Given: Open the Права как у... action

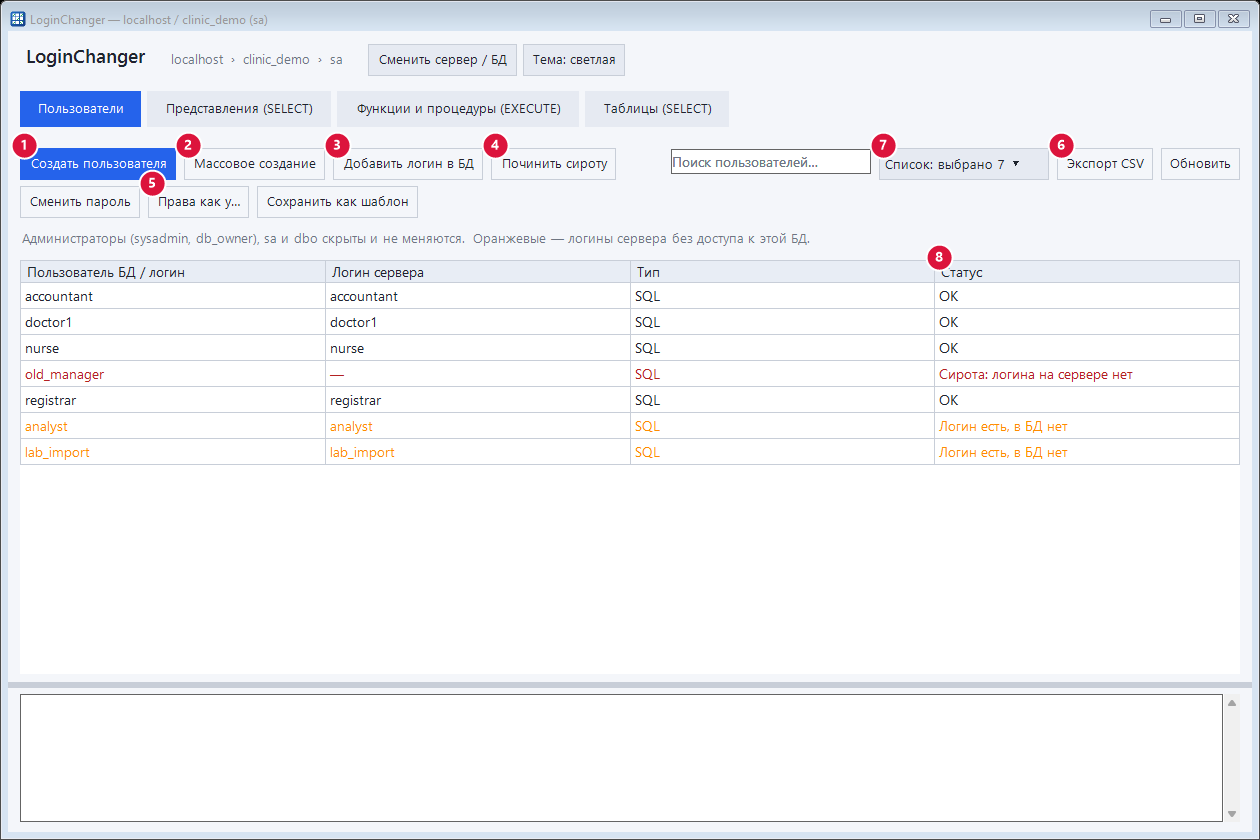Looking at the screenshot, I should [x=198, y=202].
